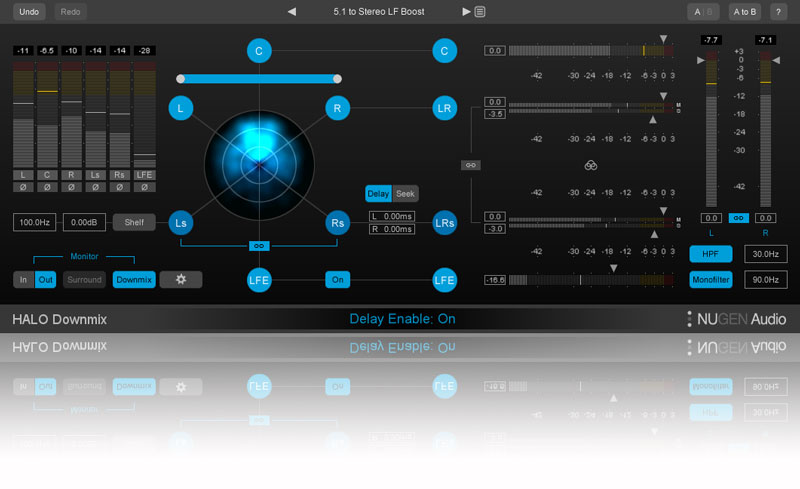This screenshot has height=489, width=800.
Task: Grab the right handle of the center width slider
Action: (x=337, y=78)
